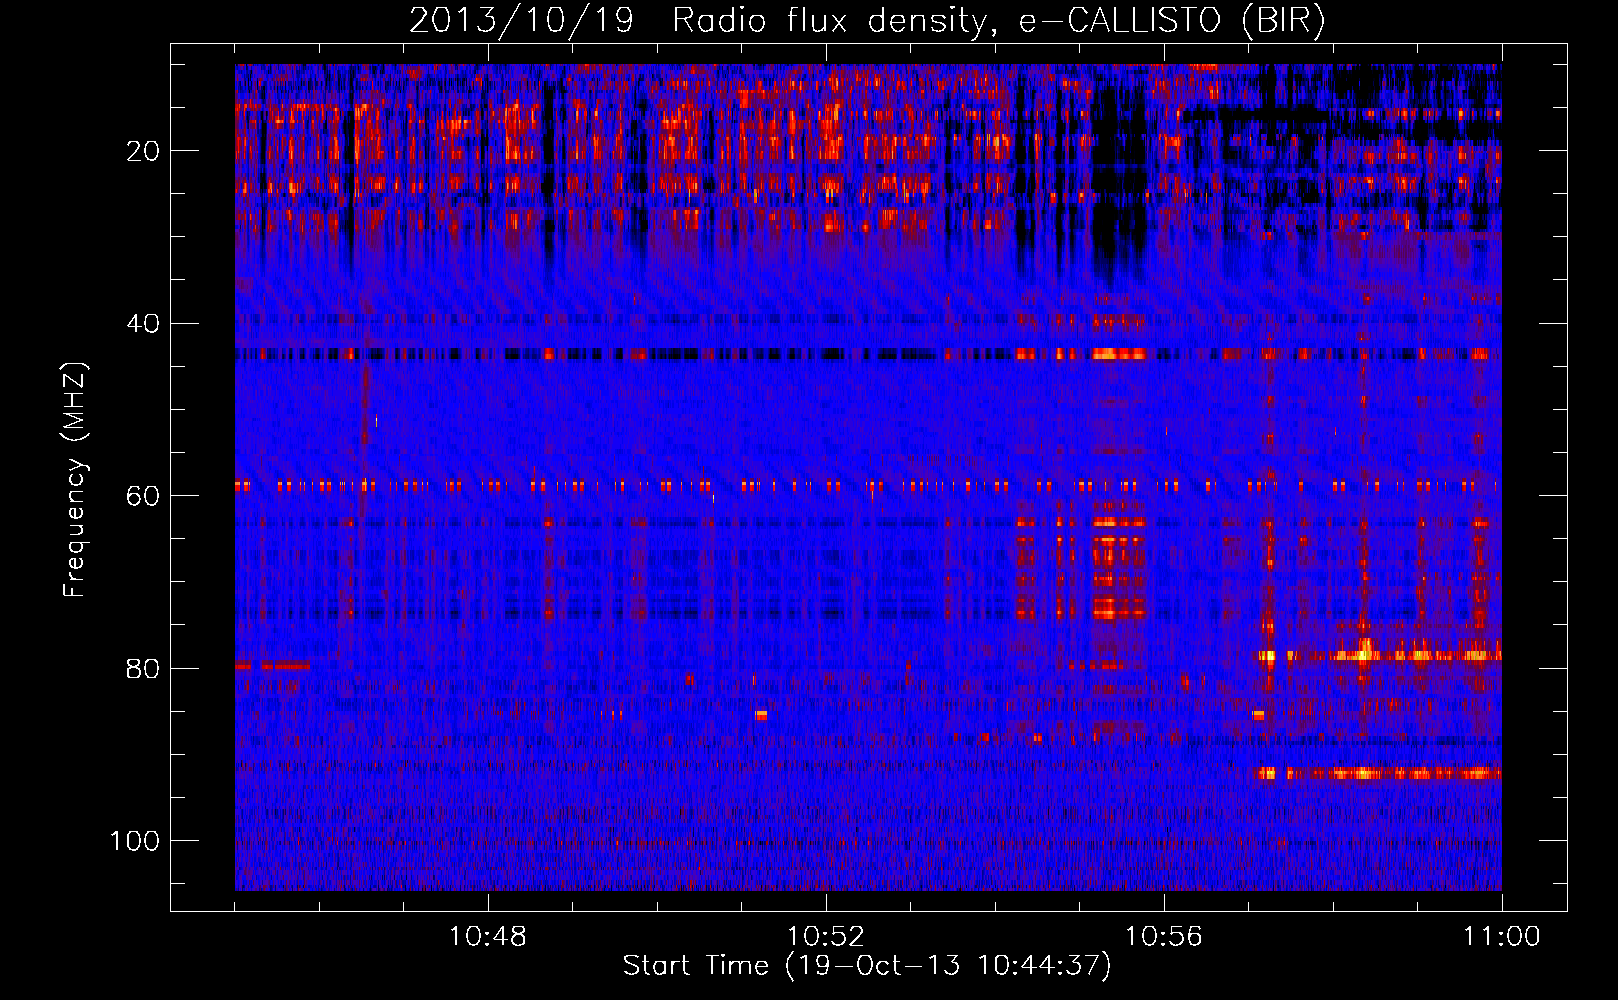
Task: Click the 10:52 time tick label
Action: [x=826, y=937]
